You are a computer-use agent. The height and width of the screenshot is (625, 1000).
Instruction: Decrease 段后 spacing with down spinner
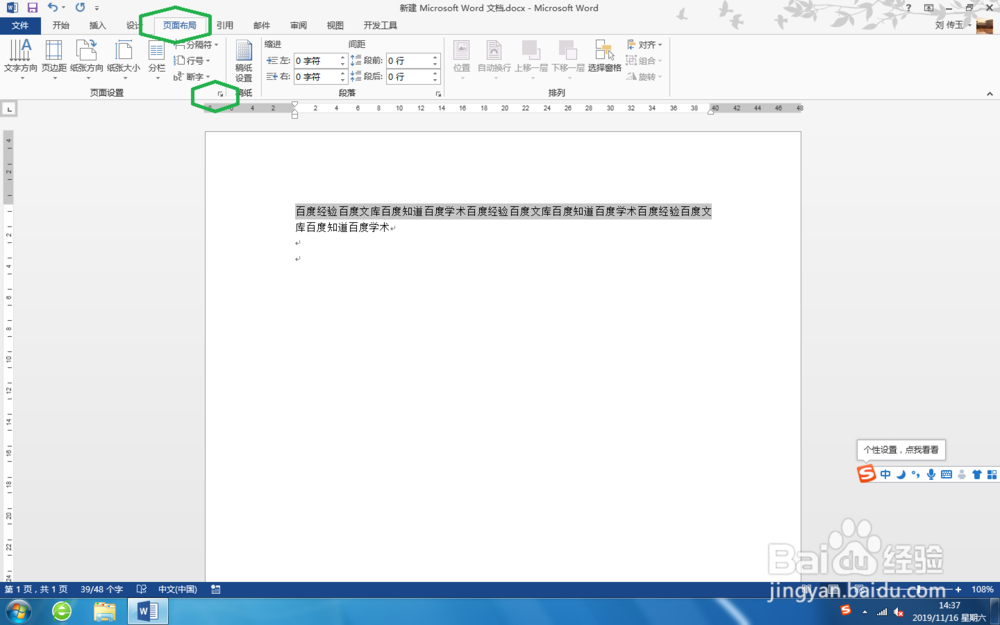coord(436,80)
